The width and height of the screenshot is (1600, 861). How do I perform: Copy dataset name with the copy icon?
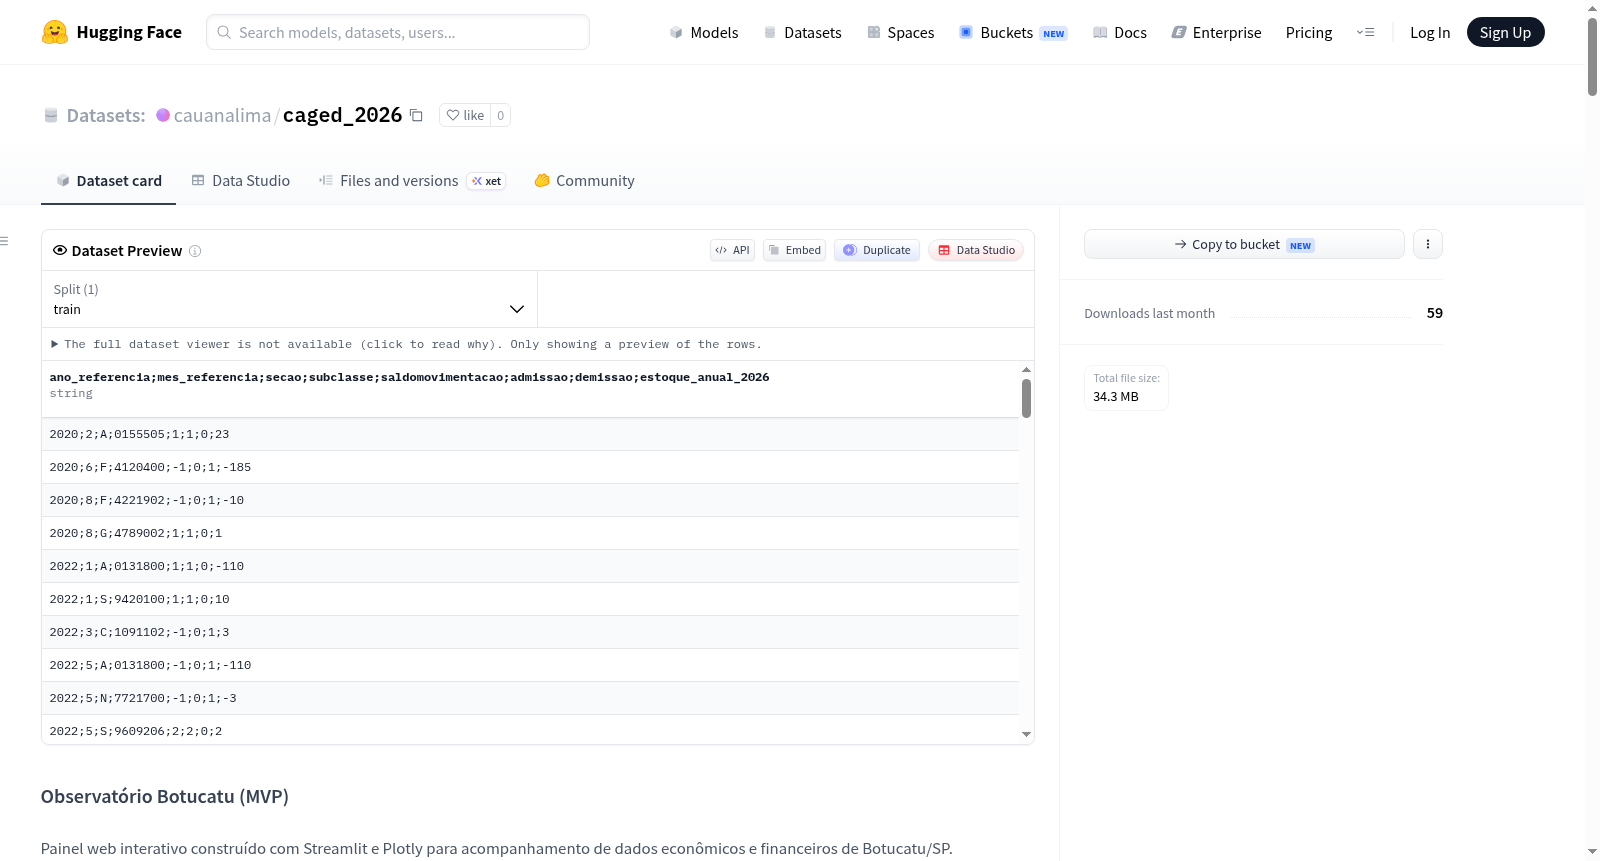pyautogui.click(x=416, y=115)
